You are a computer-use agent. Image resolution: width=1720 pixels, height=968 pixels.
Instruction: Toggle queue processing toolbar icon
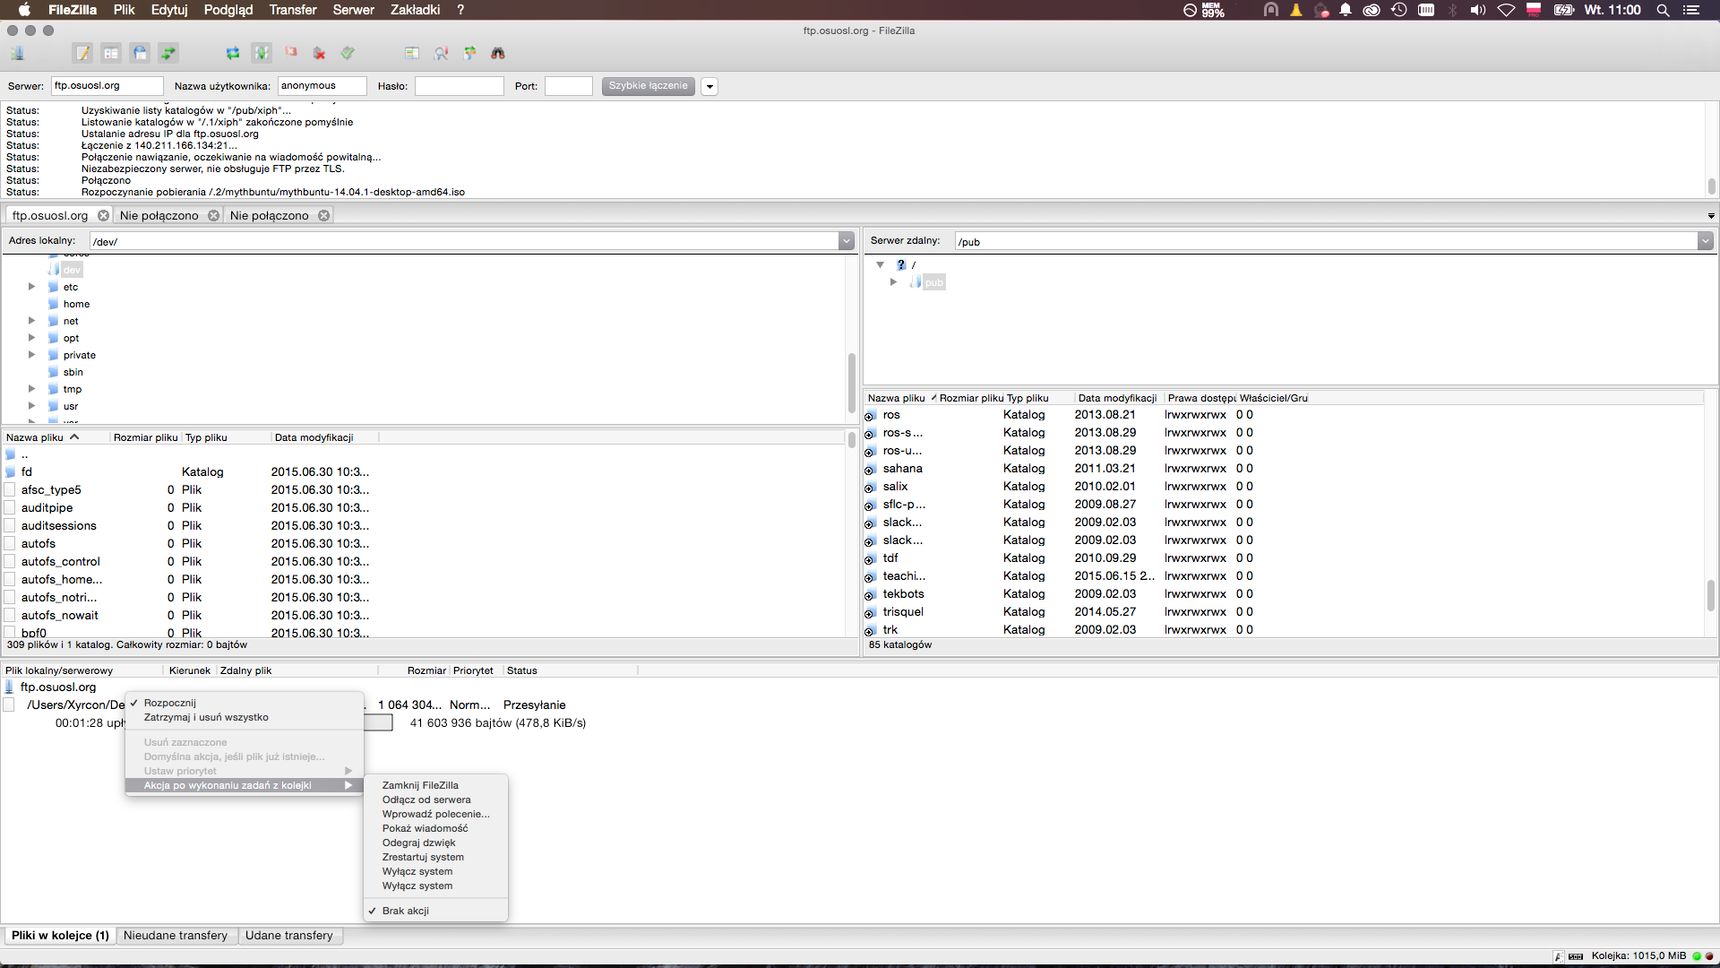click(261, 53)
